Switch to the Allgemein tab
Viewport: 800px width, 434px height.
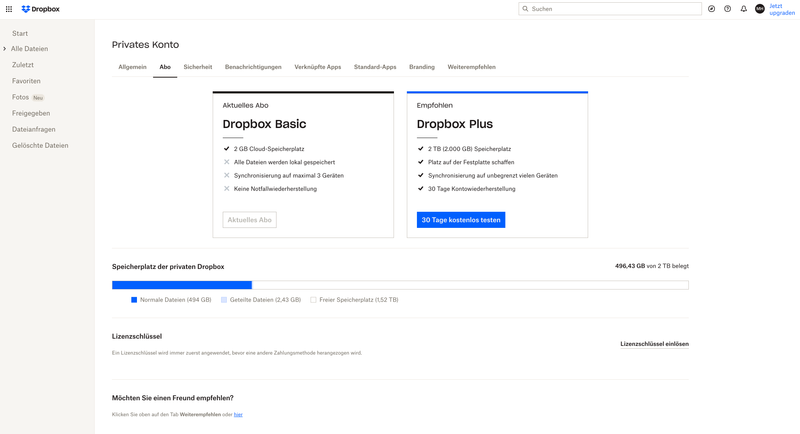pos(132,67)
